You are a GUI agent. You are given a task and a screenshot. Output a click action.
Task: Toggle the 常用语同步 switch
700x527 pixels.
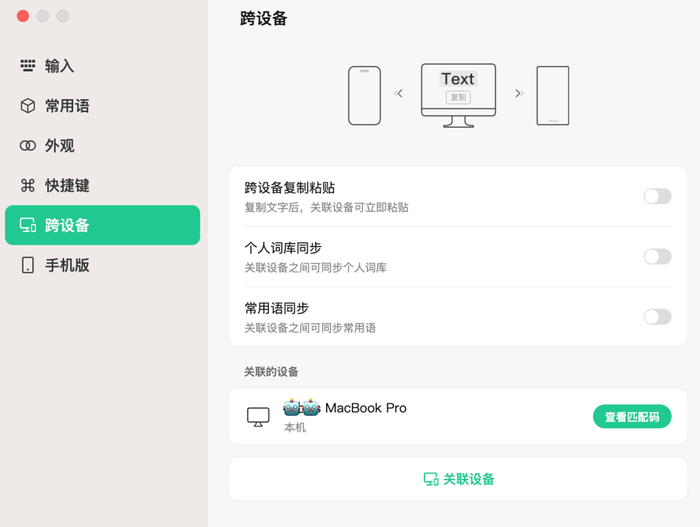pos(657,317)
